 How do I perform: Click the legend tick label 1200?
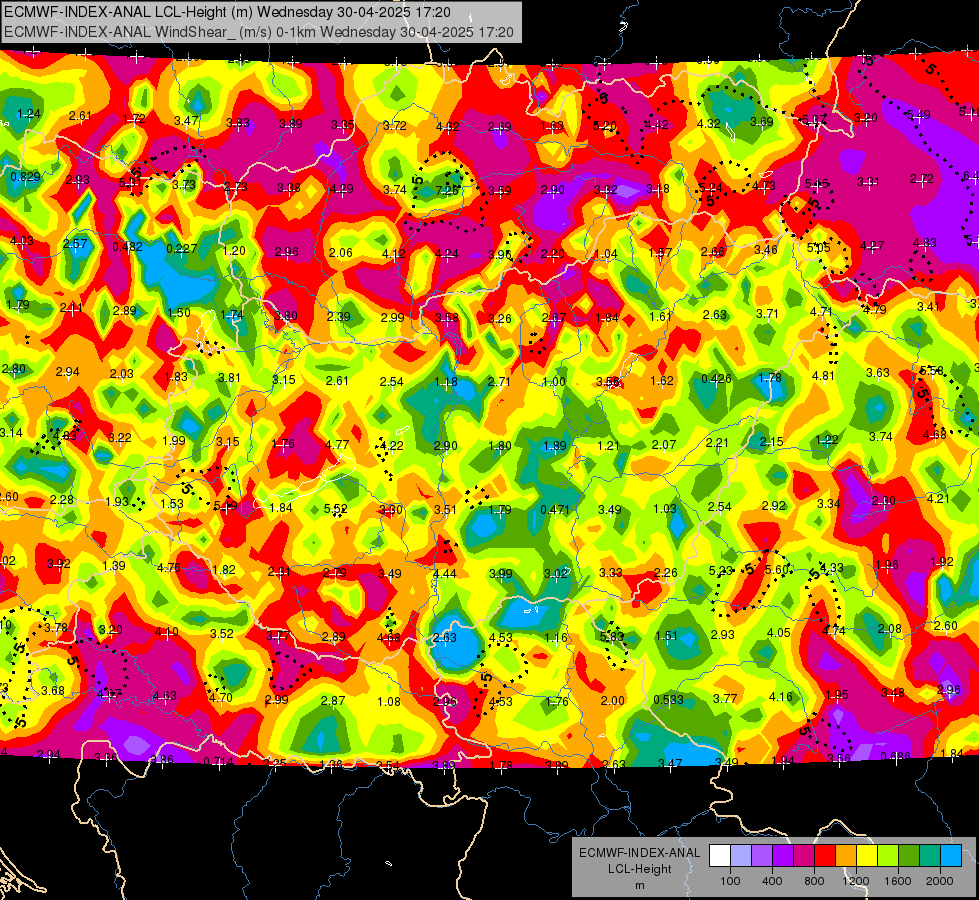click(x=855, y=881)
